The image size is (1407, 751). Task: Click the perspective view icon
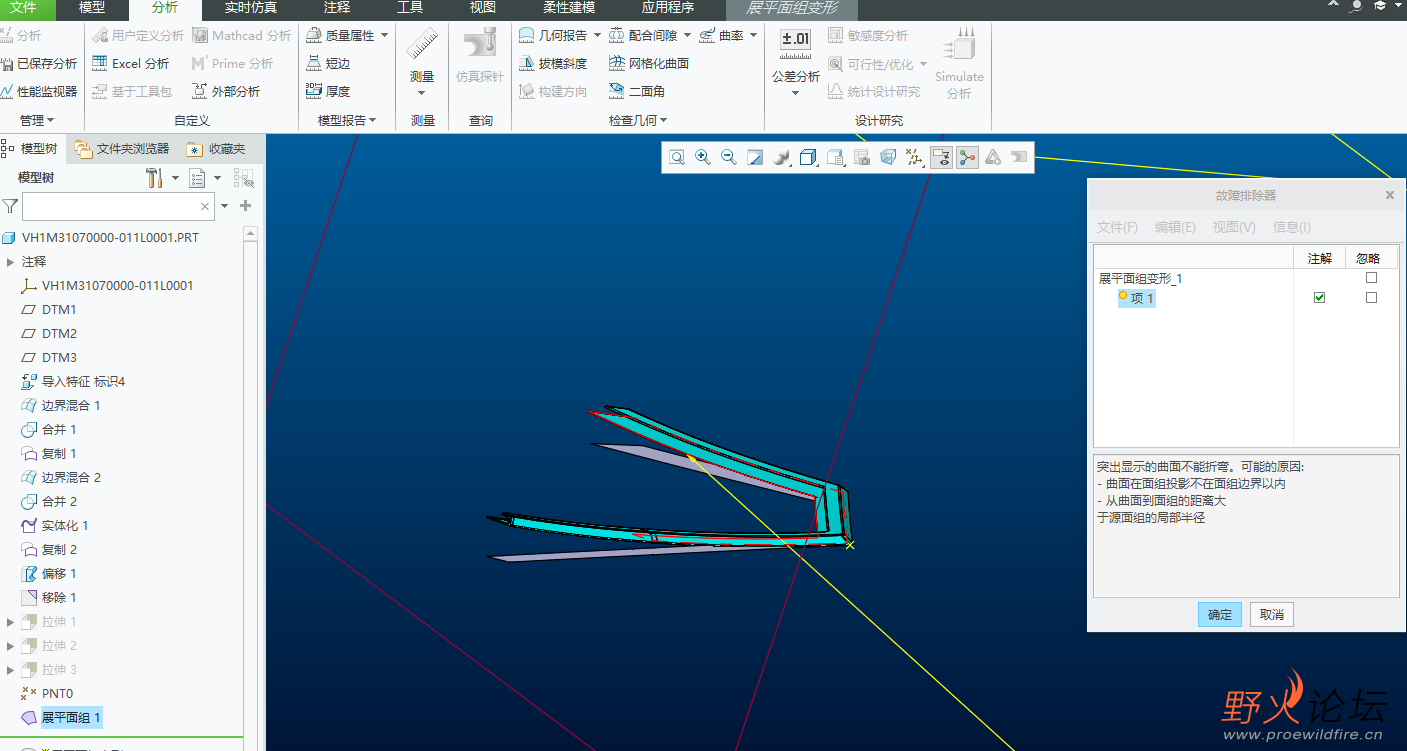(888, 157)
